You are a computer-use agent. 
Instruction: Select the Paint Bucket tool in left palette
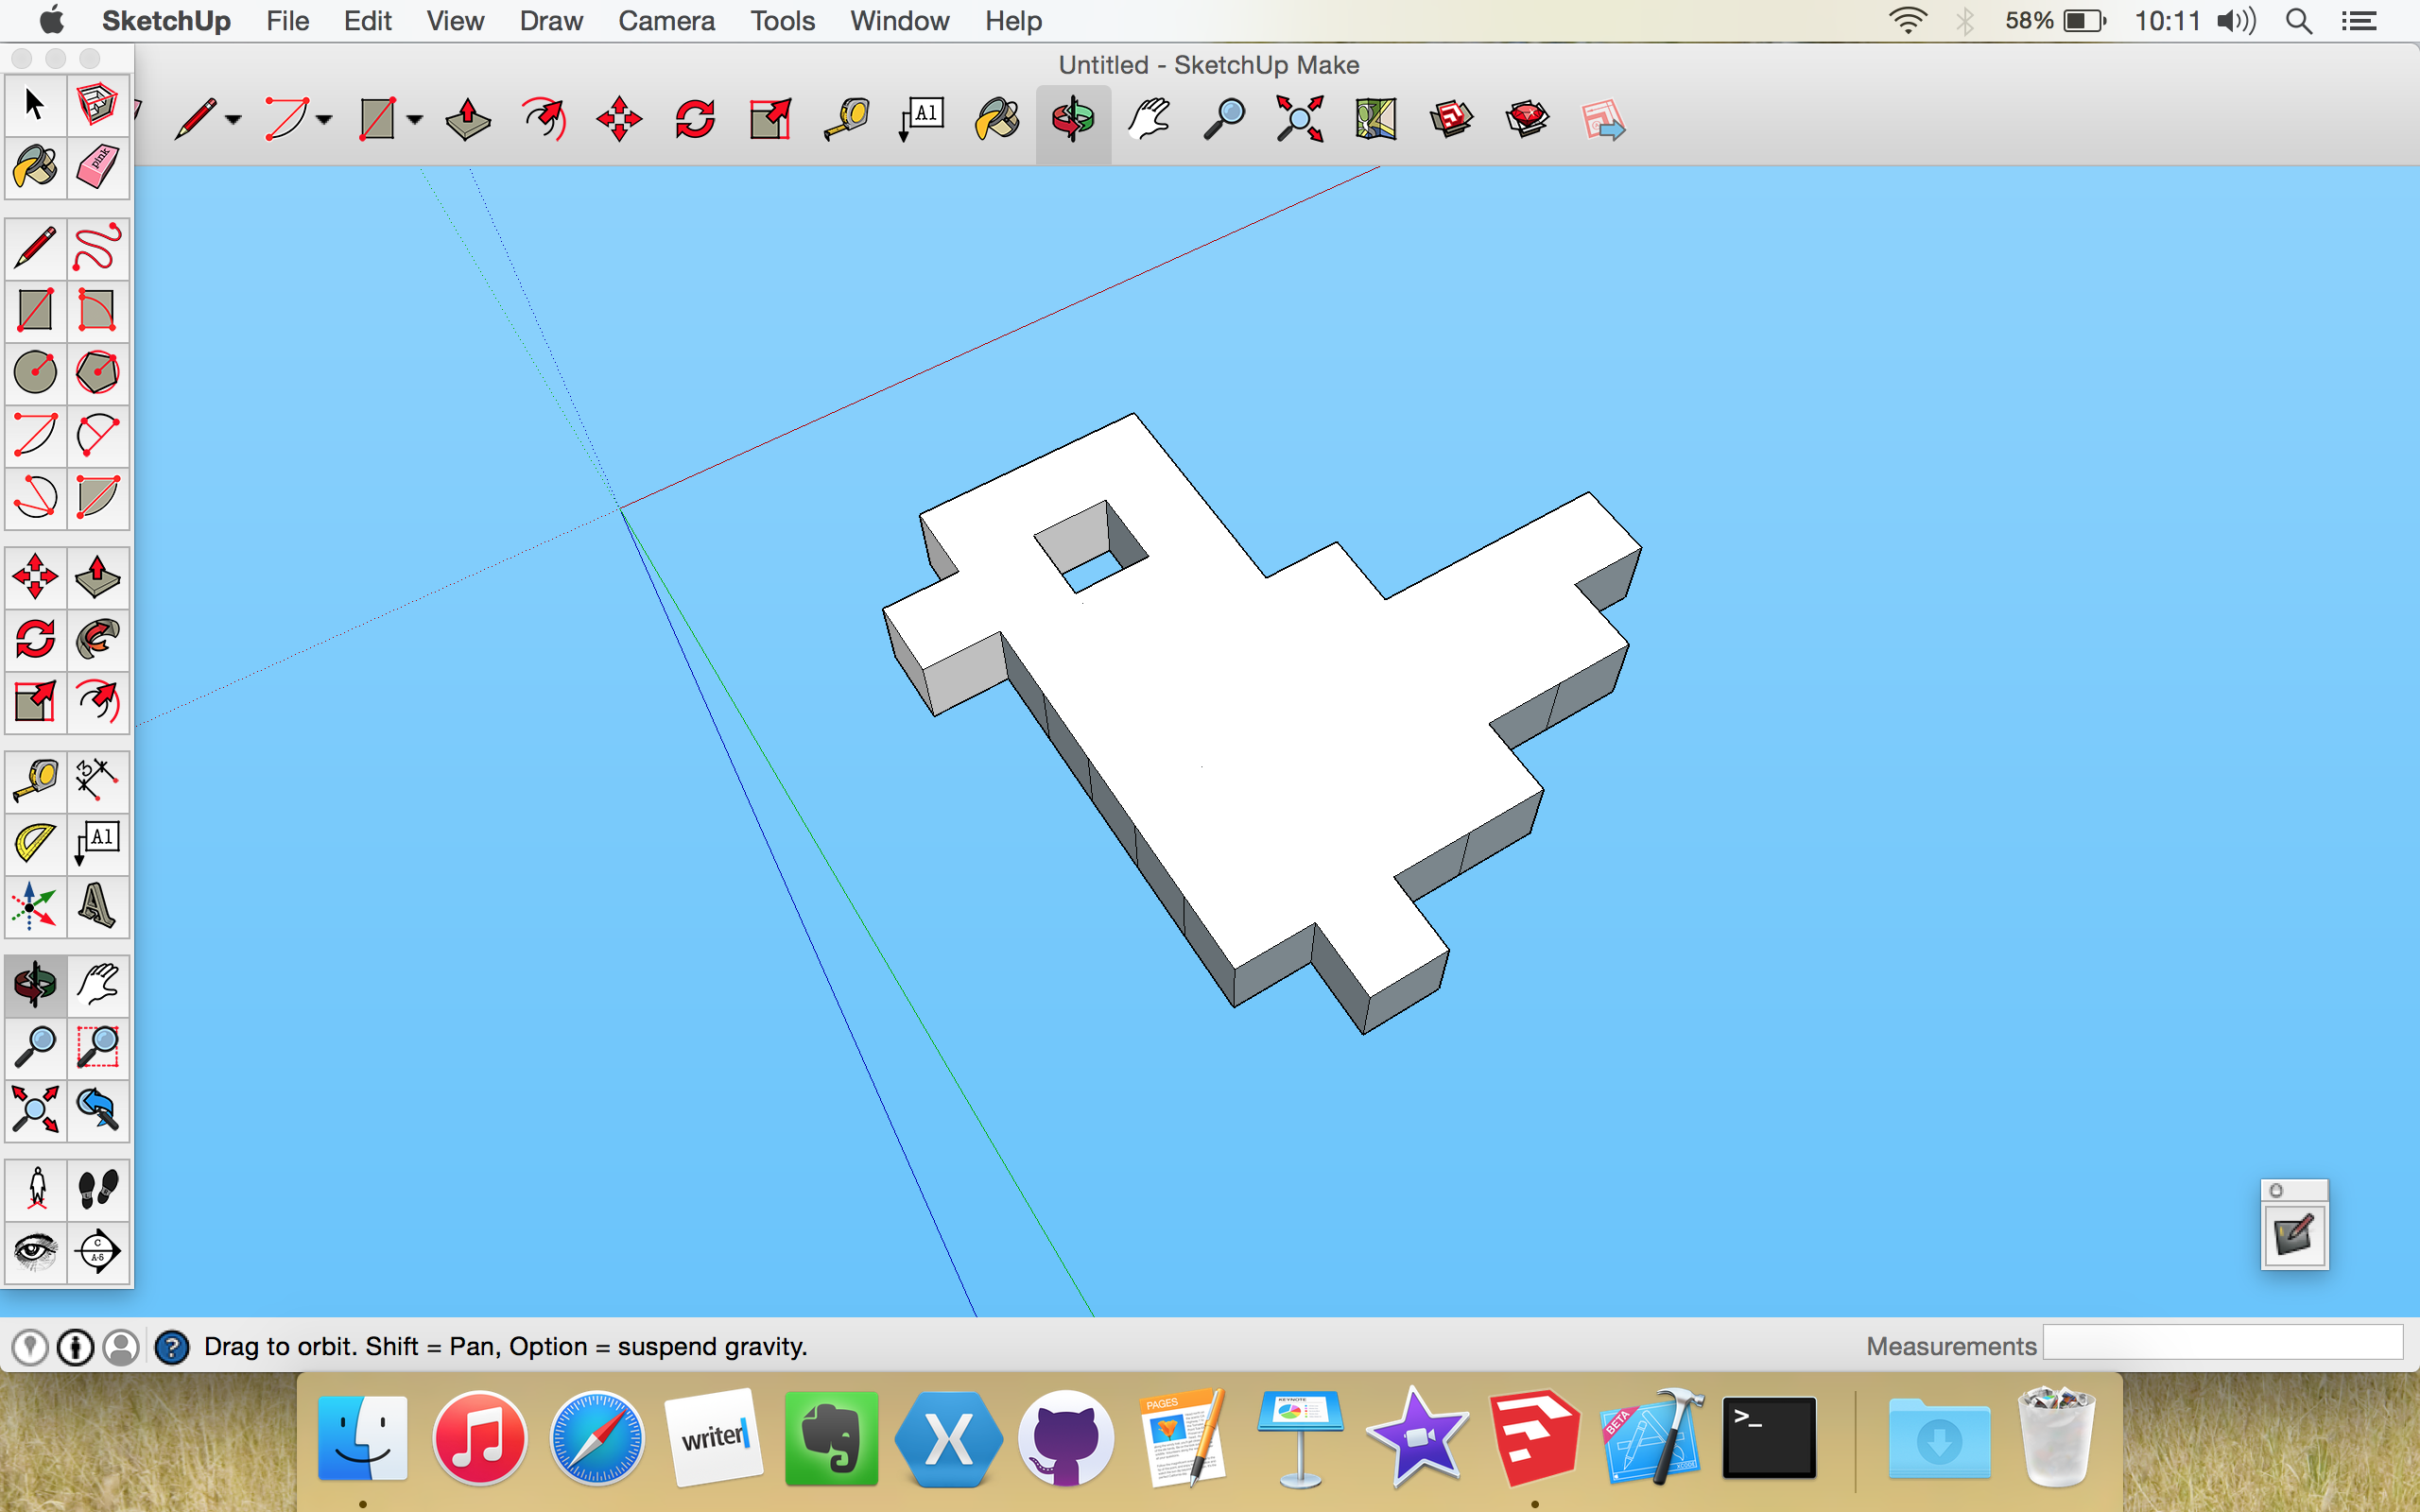[x=35, y=166]
